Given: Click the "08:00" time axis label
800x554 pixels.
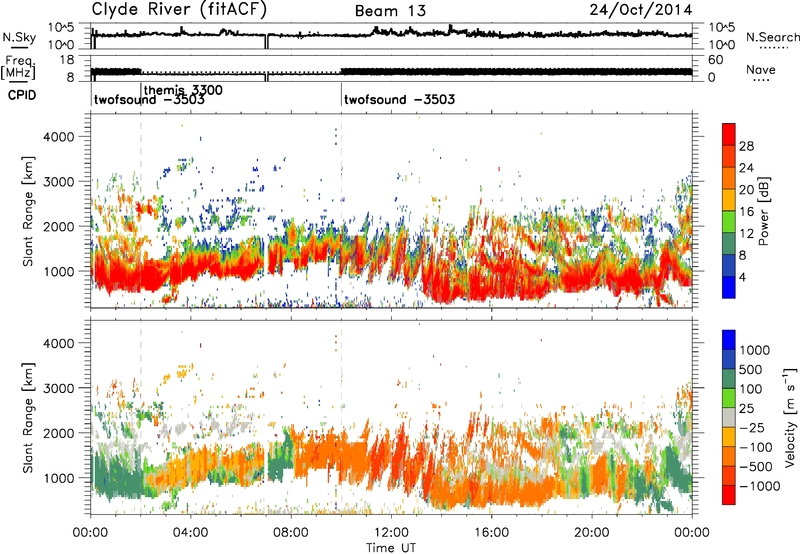Looking at the screenshot, I should click(x=291, y=533).
